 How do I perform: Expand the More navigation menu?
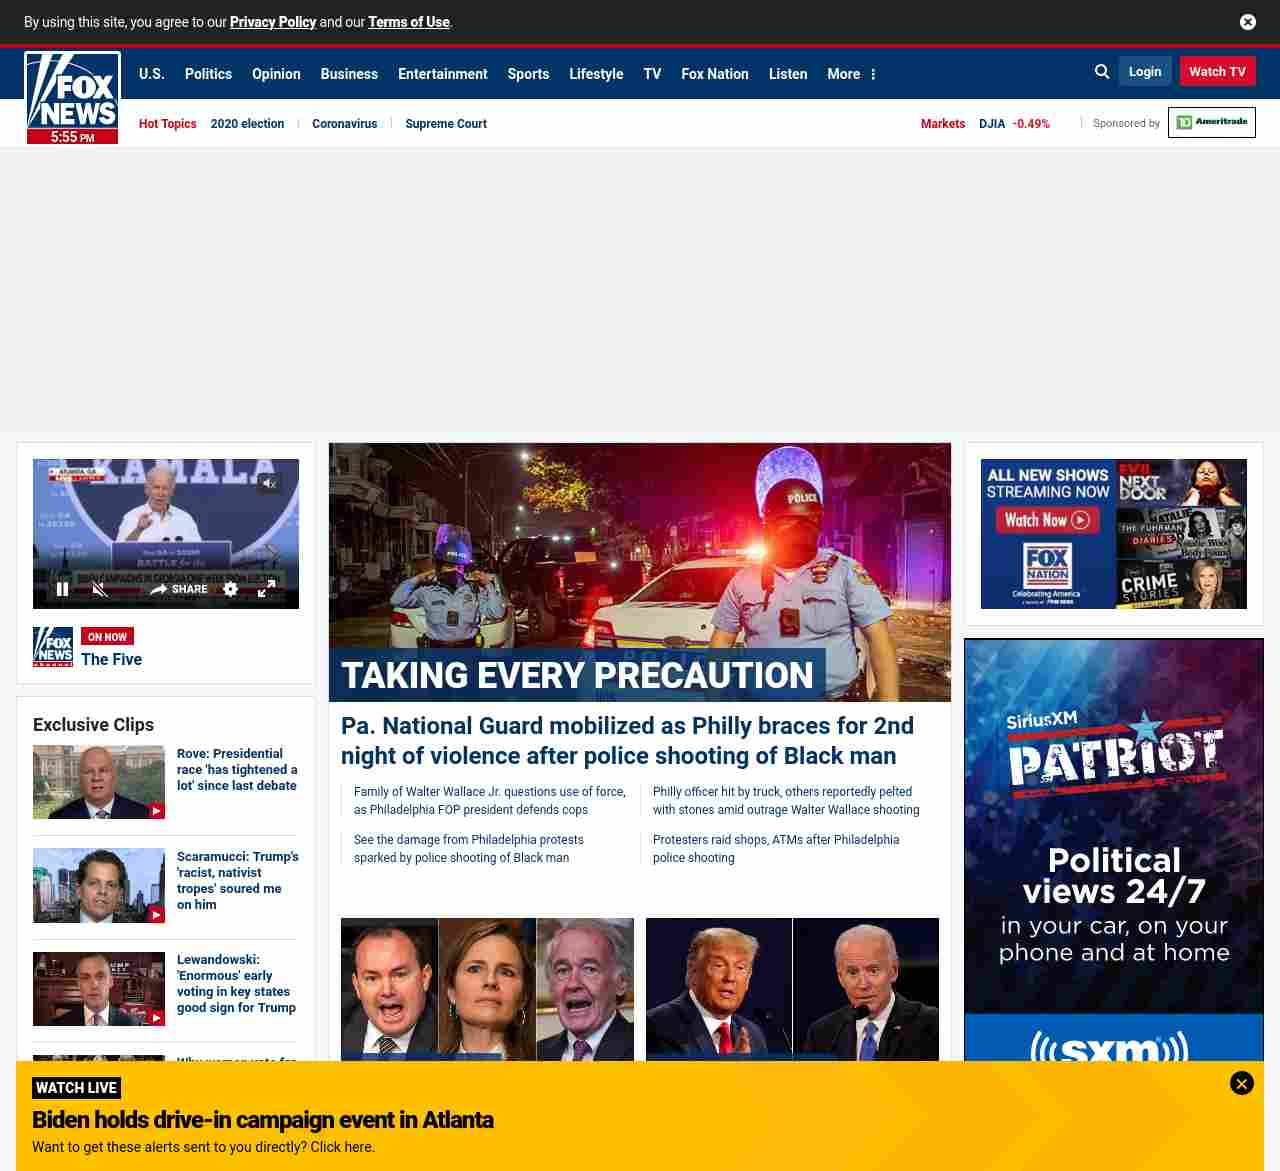851,74
